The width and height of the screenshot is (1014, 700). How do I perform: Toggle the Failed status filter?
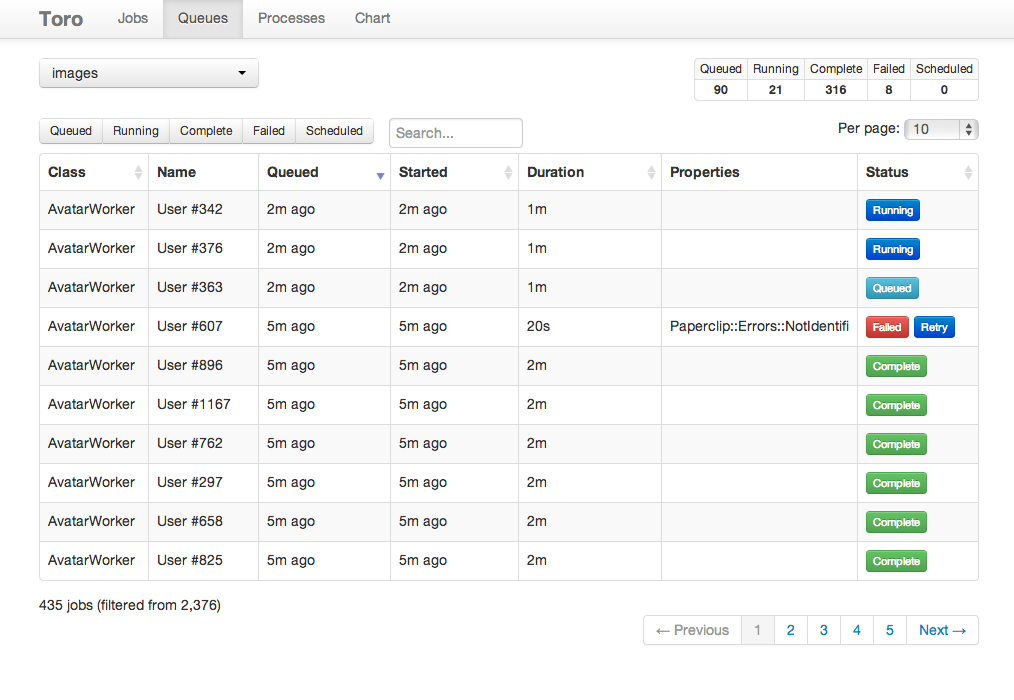click(269, 131)
